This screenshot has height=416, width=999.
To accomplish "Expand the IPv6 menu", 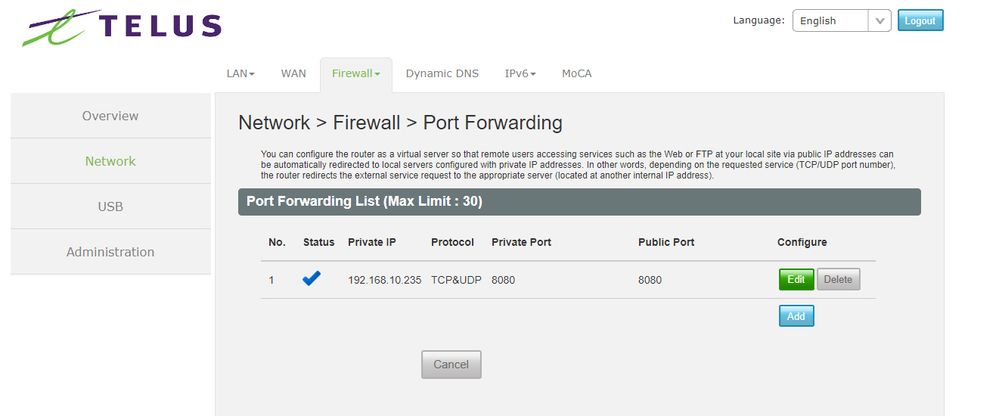I will tap(520, 73).
